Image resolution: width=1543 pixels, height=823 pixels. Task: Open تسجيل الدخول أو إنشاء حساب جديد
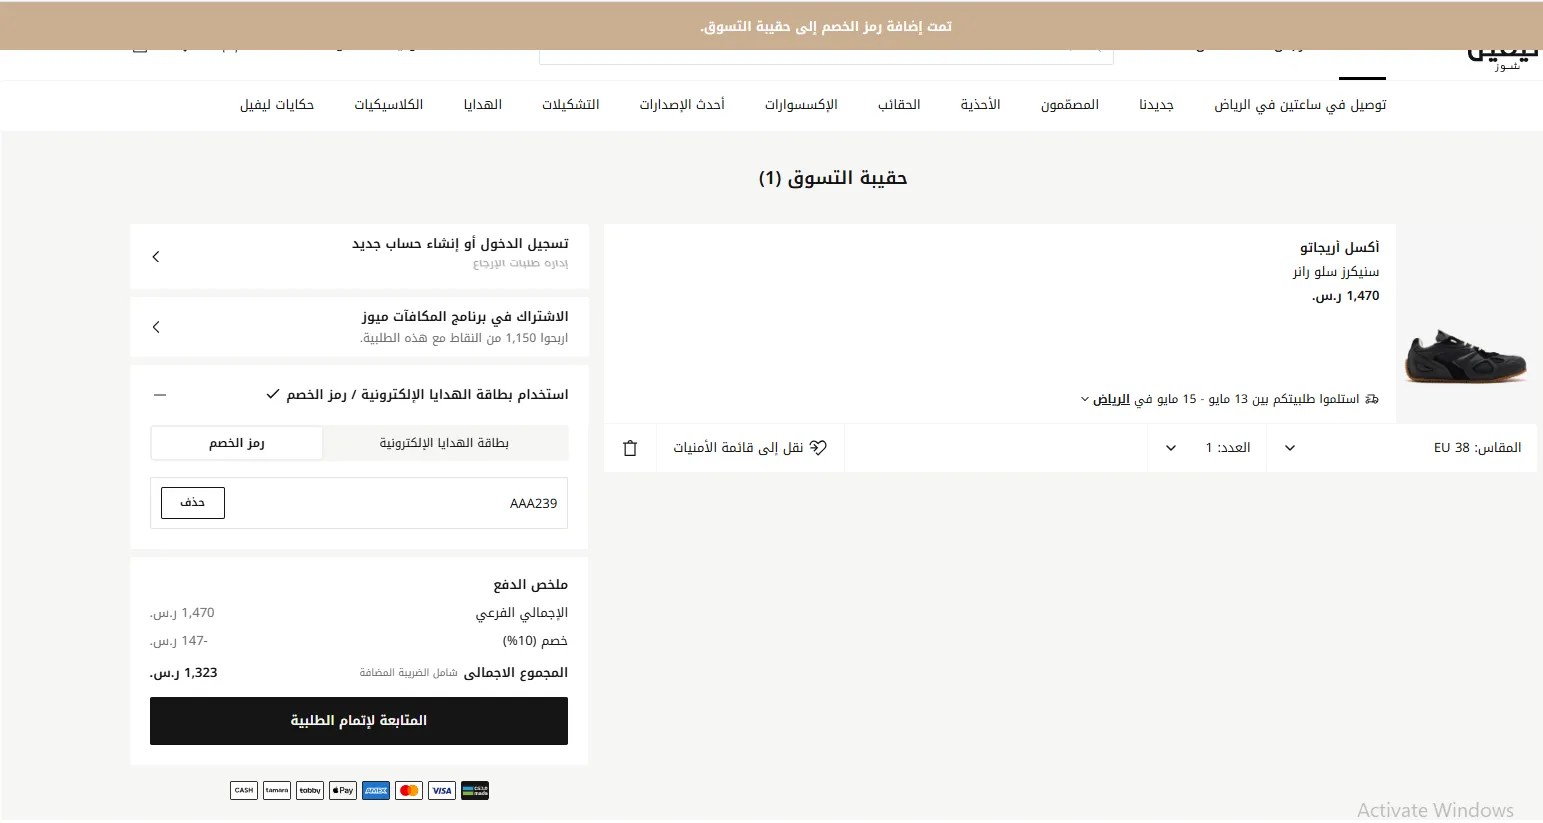(359, 256)
